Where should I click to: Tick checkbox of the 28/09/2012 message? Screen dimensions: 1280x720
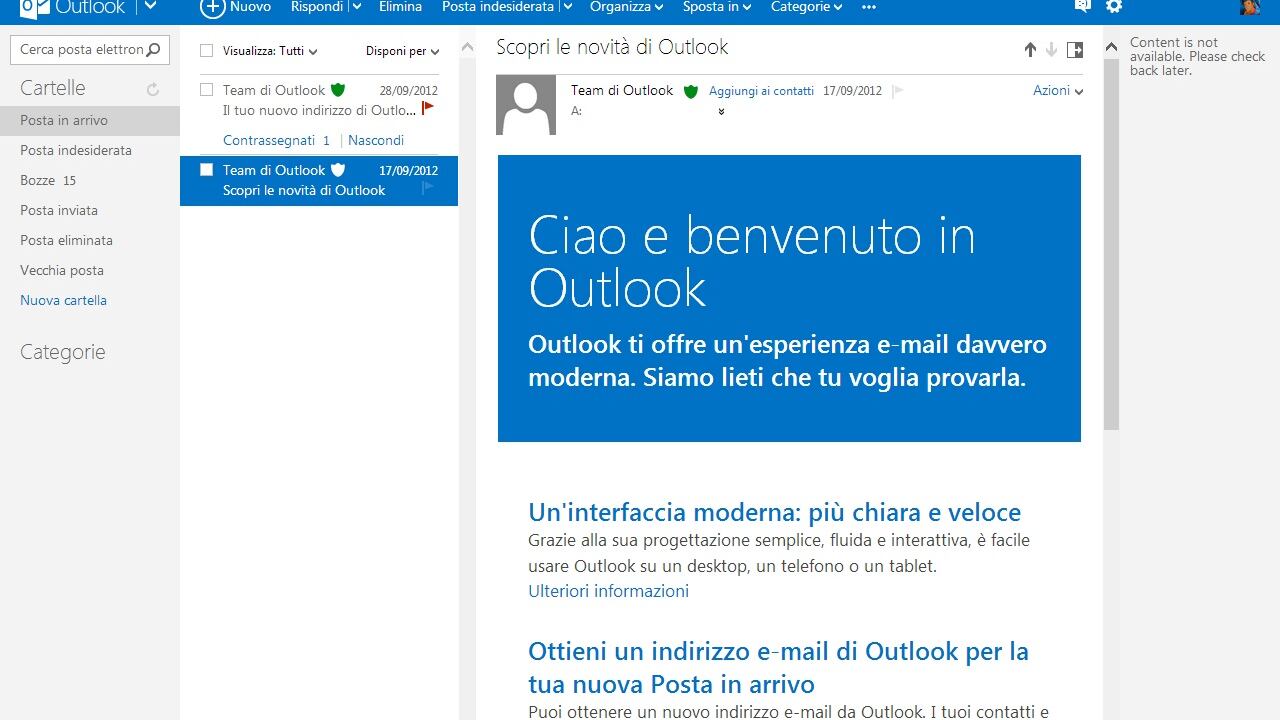coord(207,89)
